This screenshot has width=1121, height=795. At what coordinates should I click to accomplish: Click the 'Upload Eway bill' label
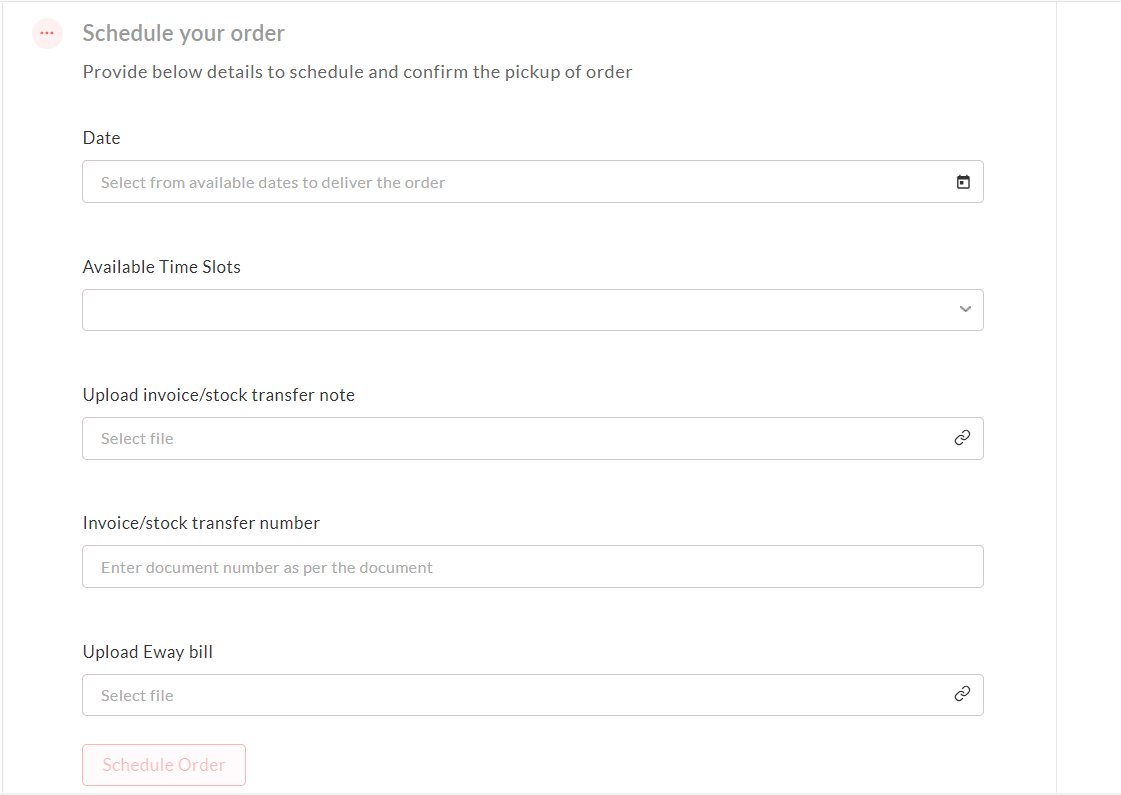coord(147,652)
